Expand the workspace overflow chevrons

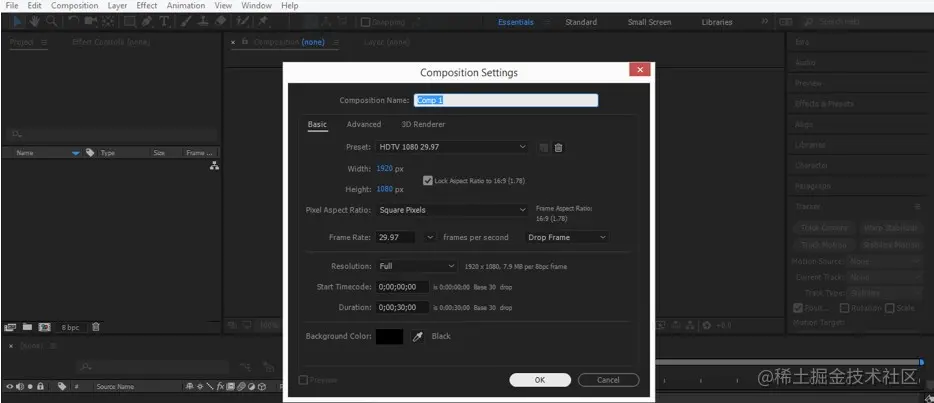click(x=765, y=21)
